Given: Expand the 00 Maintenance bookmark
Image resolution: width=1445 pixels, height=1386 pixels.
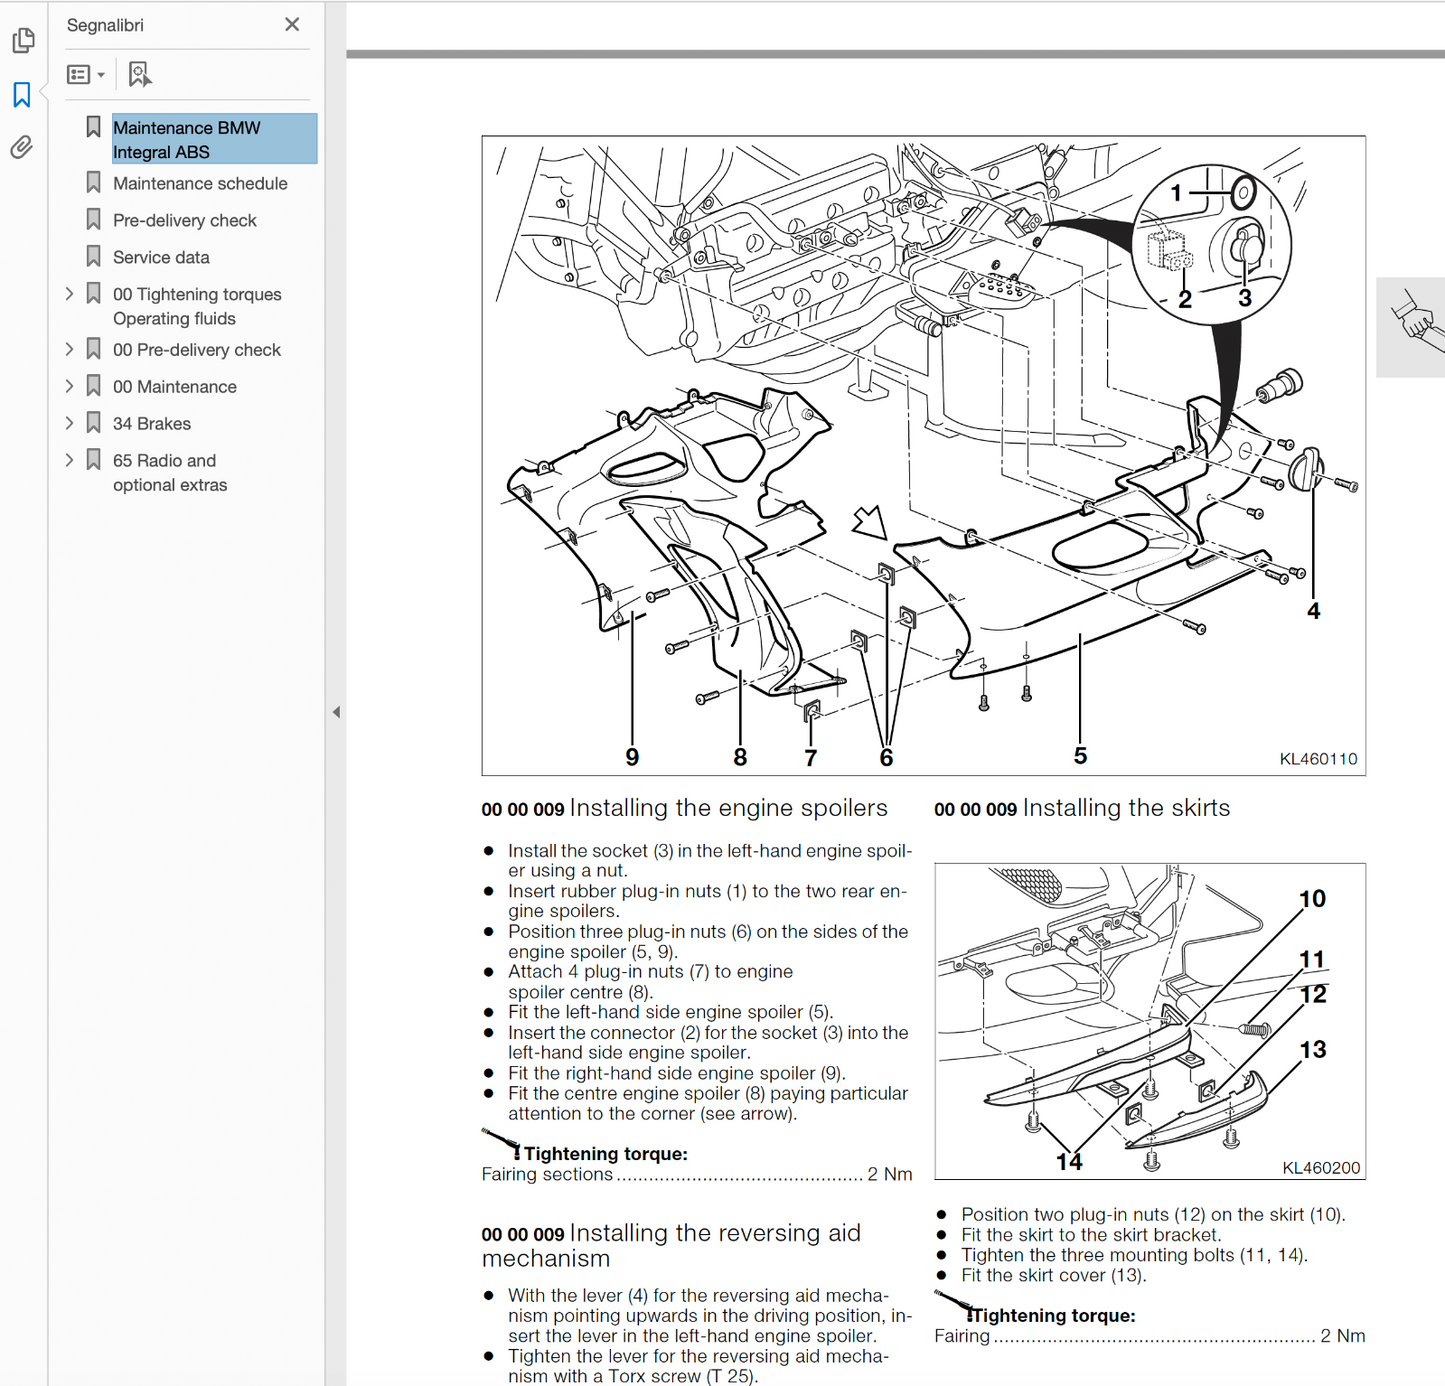Looking at the screenshot, I should pyautogui.click(x=69, y=386).
